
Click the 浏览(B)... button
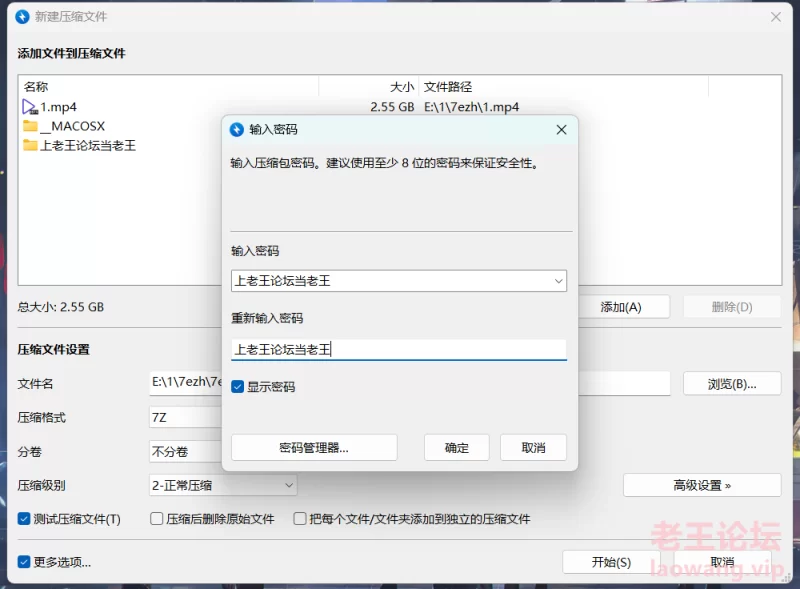[732, 384]
